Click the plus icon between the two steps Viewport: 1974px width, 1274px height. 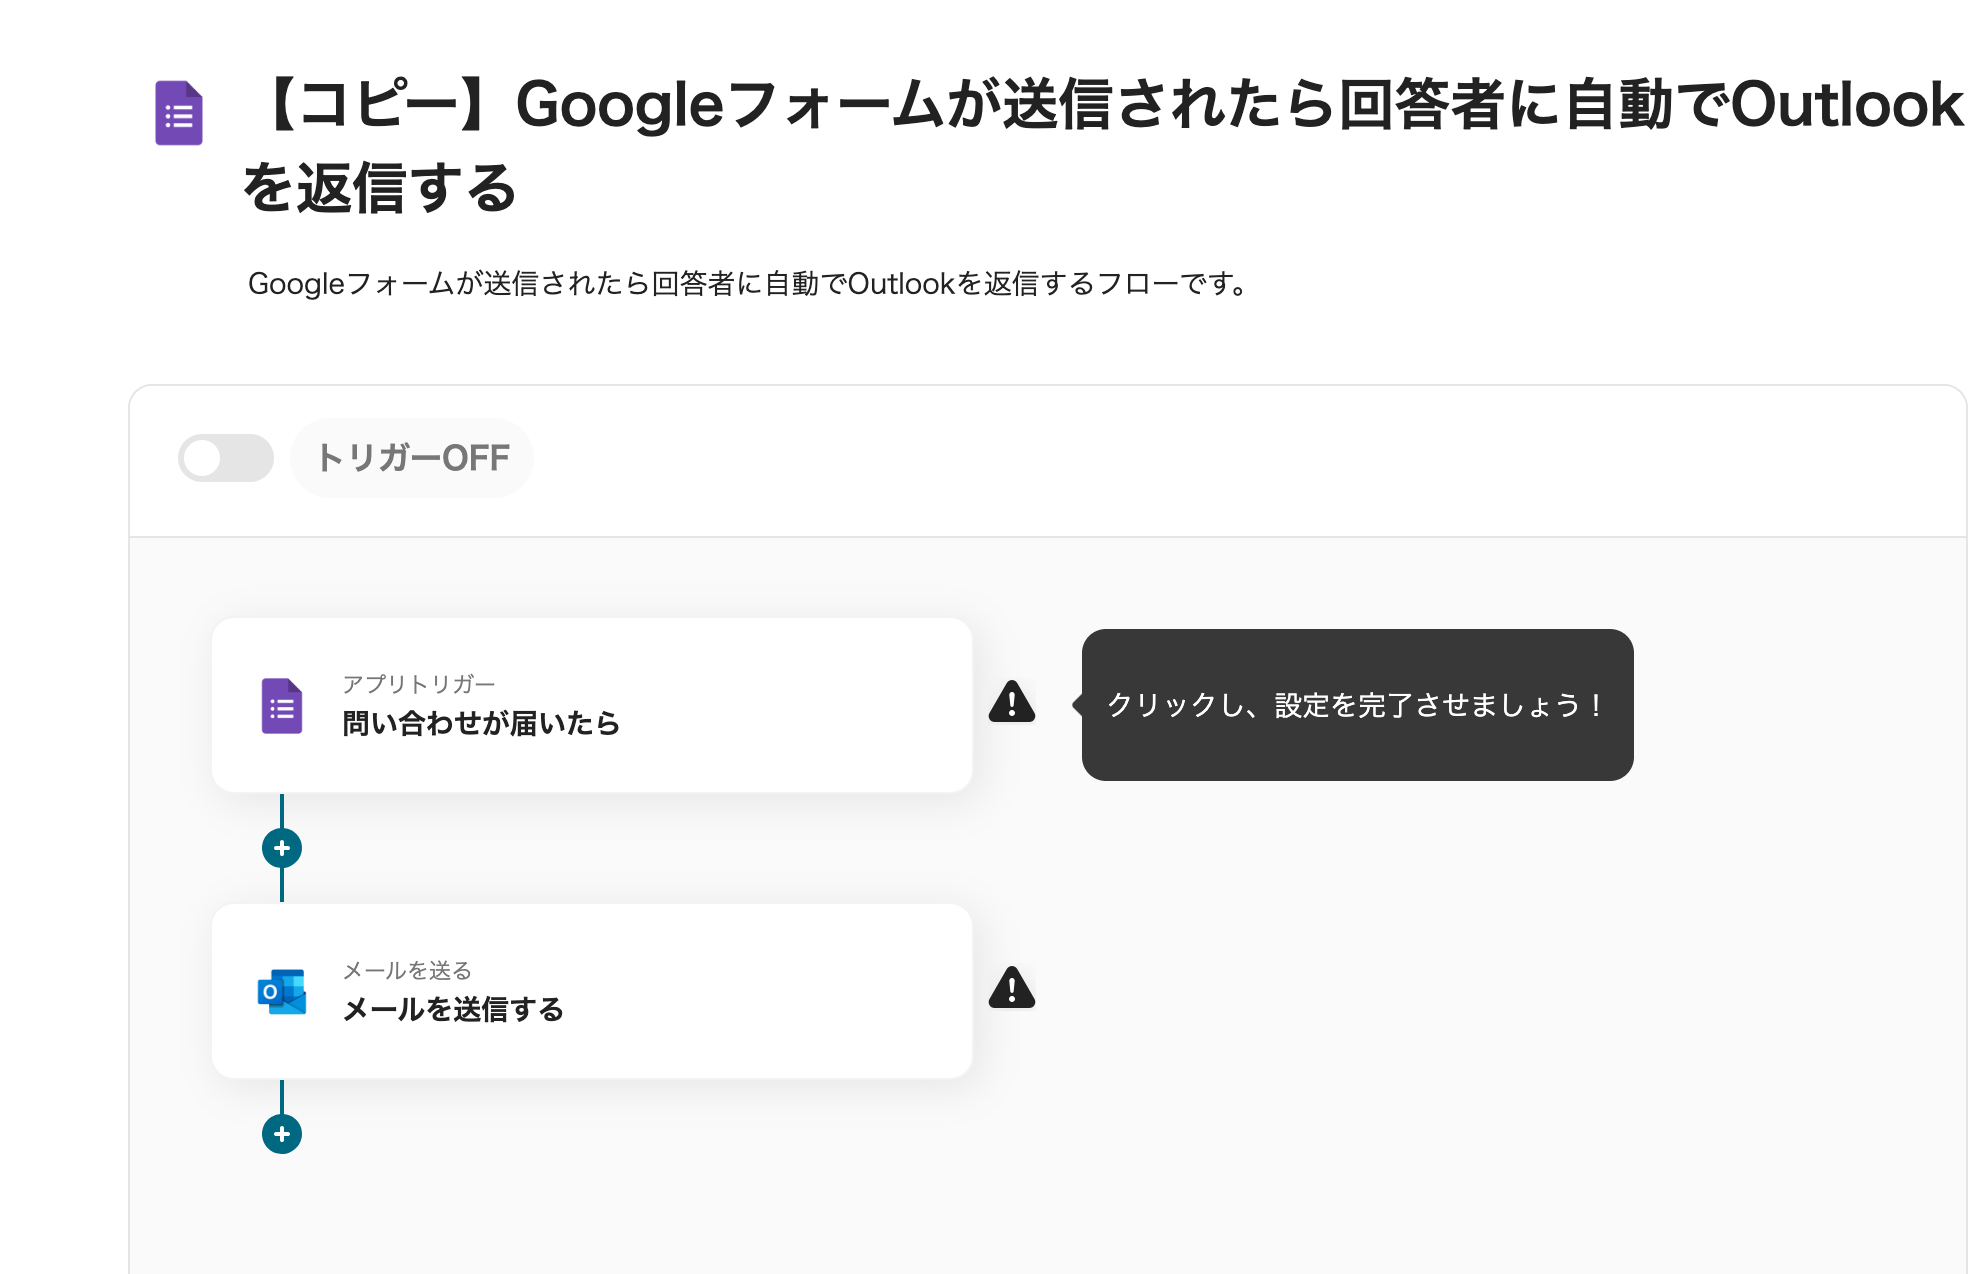[x=283, y=848]
